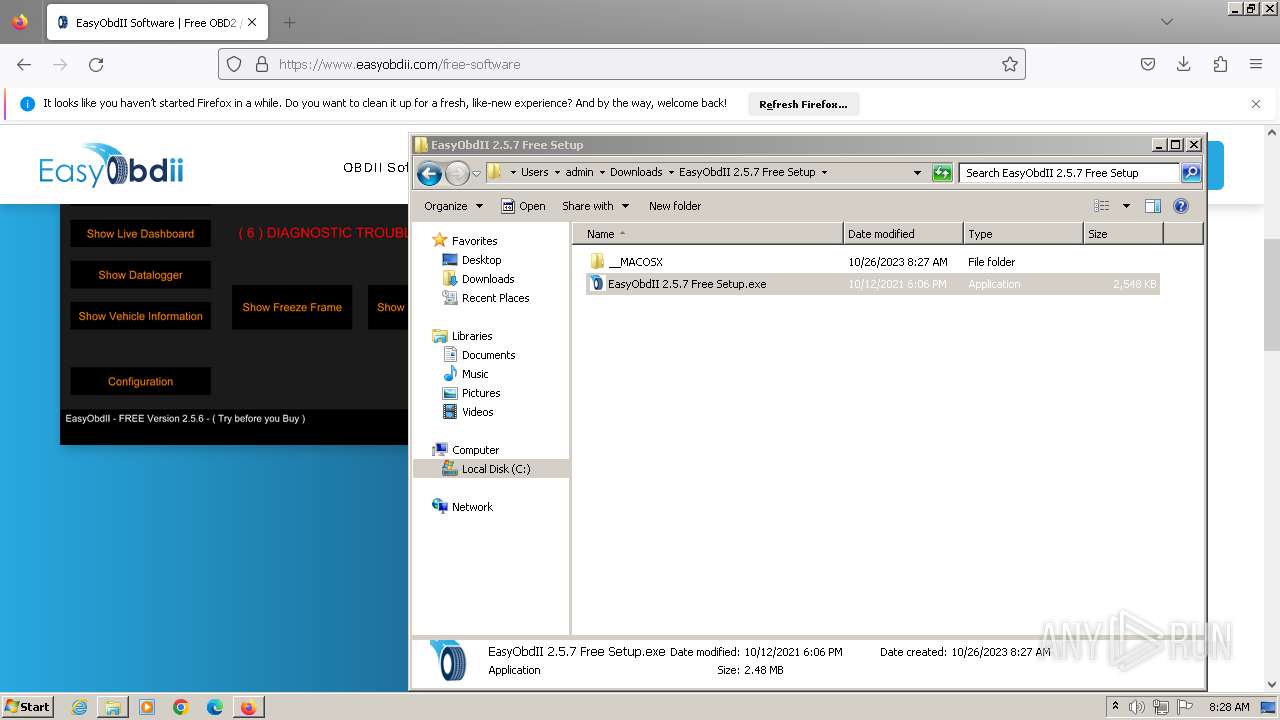
Task: Open Recent Places in the sidebar
Action: click(x=495, y=298)
